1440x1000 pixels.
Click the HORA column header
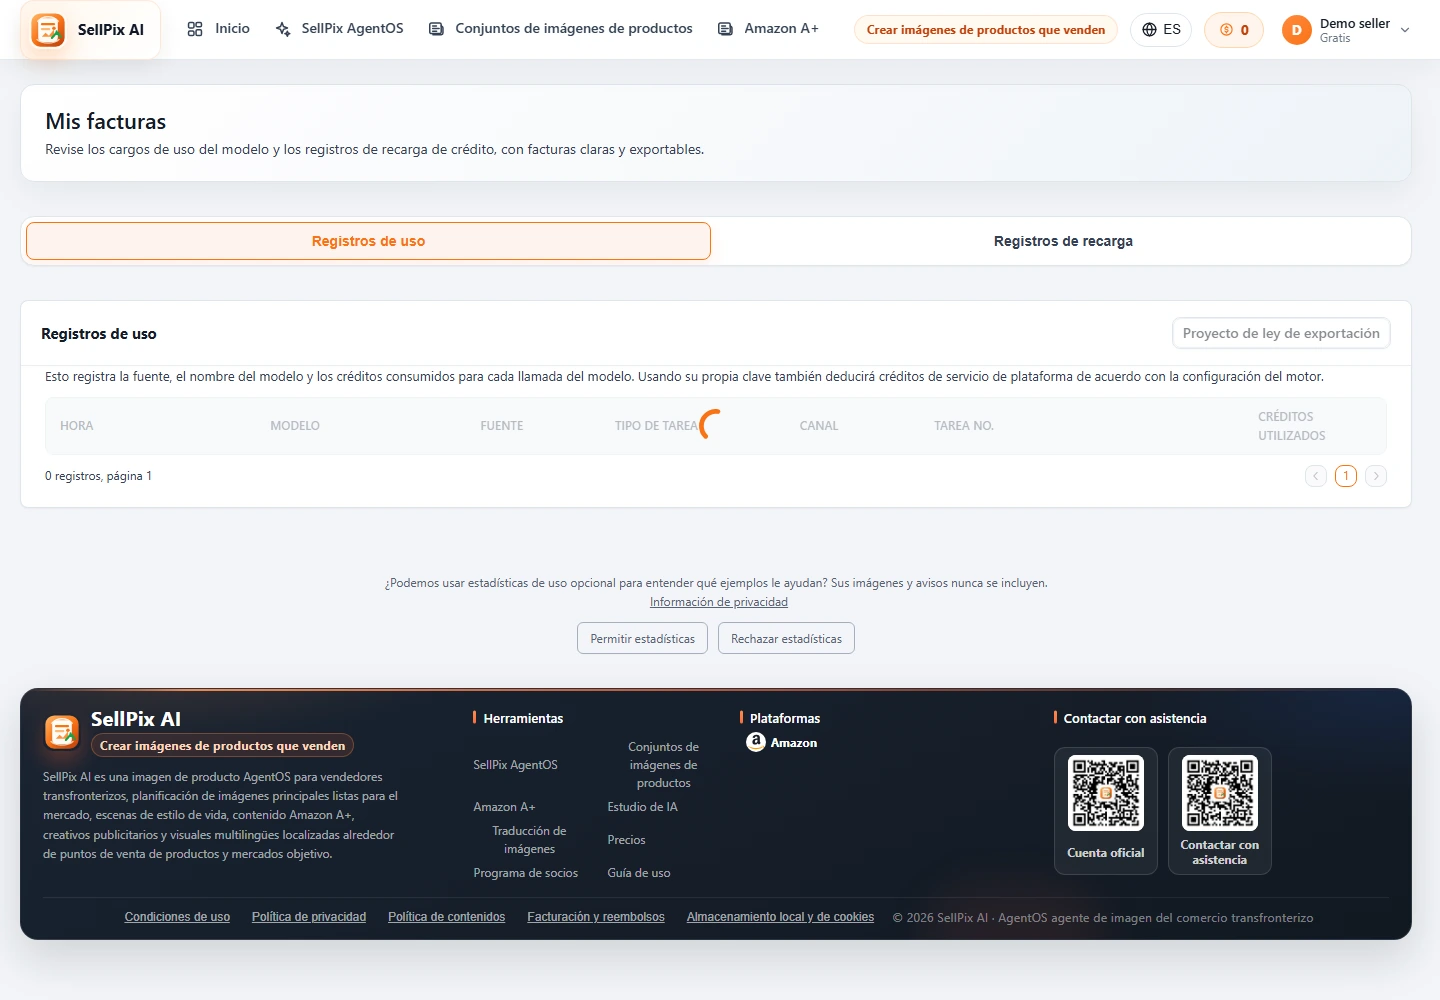[x=77, y=426]
